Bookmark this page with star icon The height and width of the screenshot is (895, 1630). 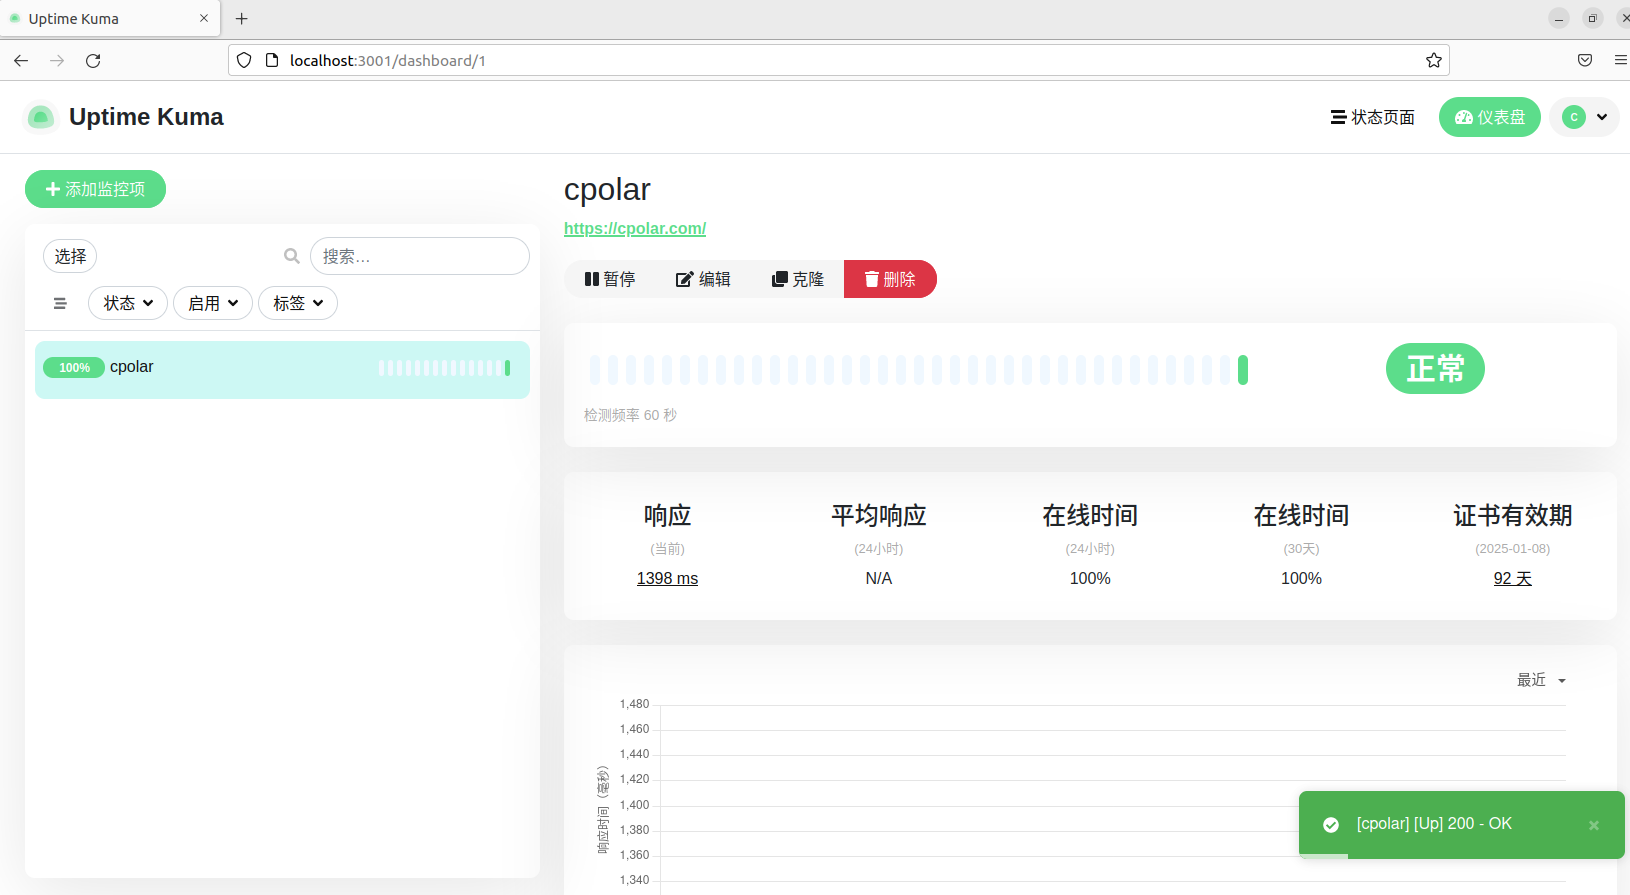point(1434,60)
